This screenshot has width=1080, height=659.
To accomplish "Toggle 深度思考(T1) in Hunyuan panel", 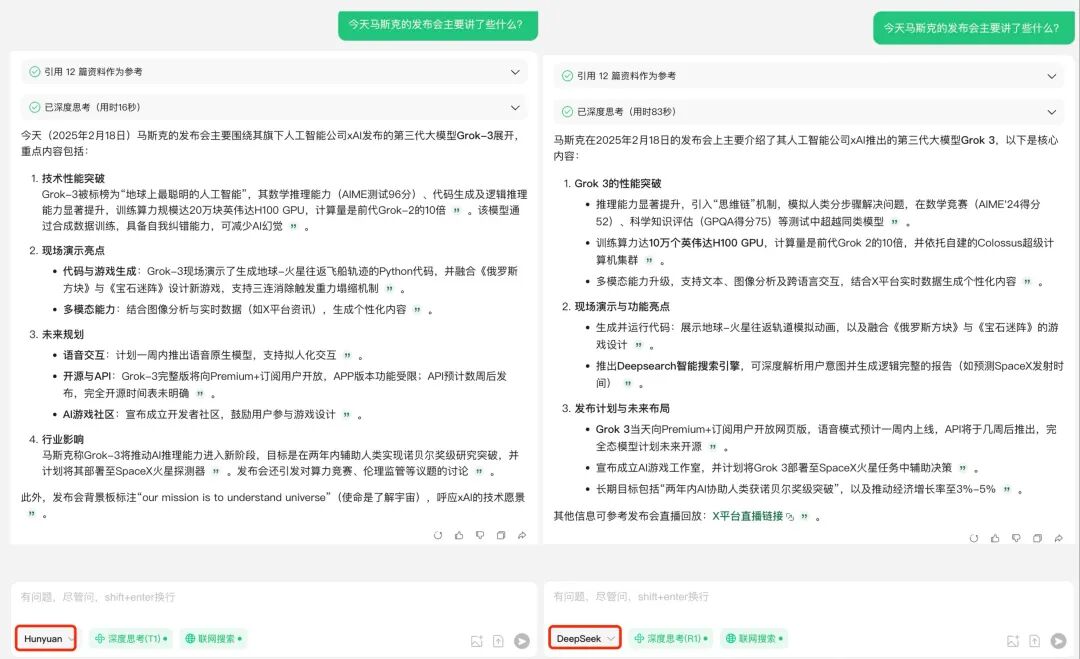I will pyautogui.click(x=131, y=638).
